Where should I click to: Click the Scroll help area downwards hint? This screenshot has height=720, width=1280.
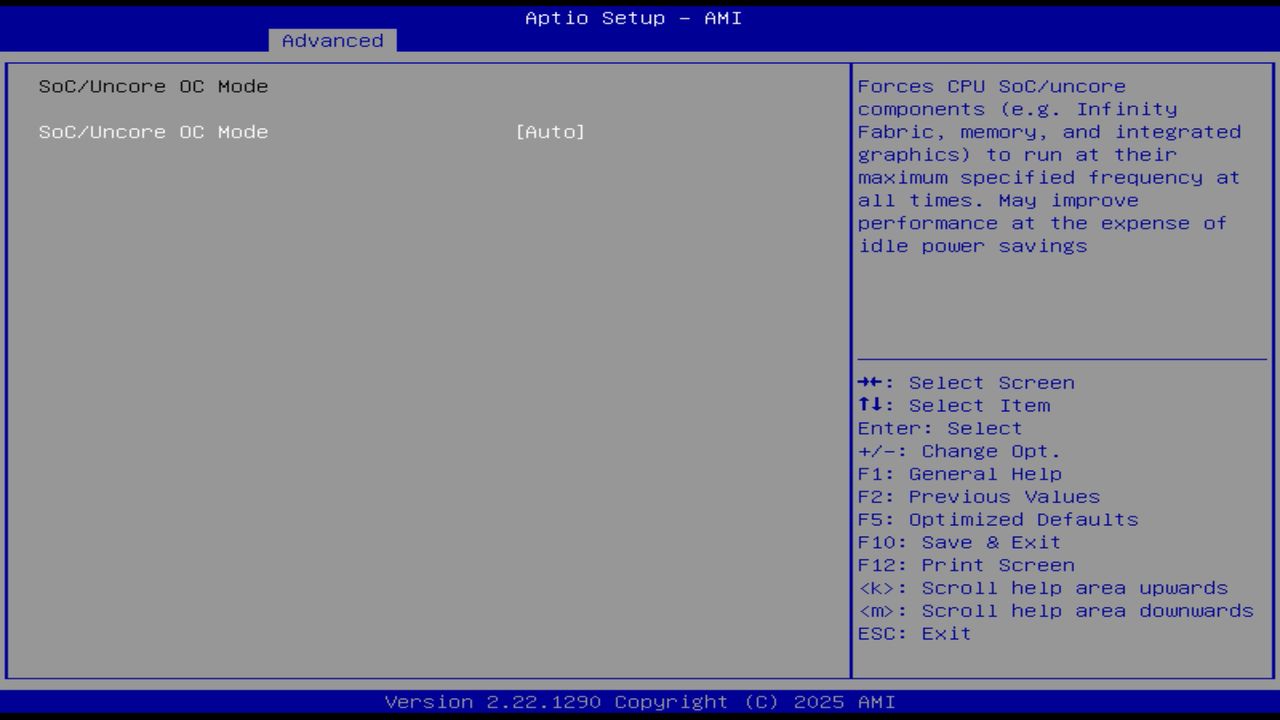pos(1056,610)
